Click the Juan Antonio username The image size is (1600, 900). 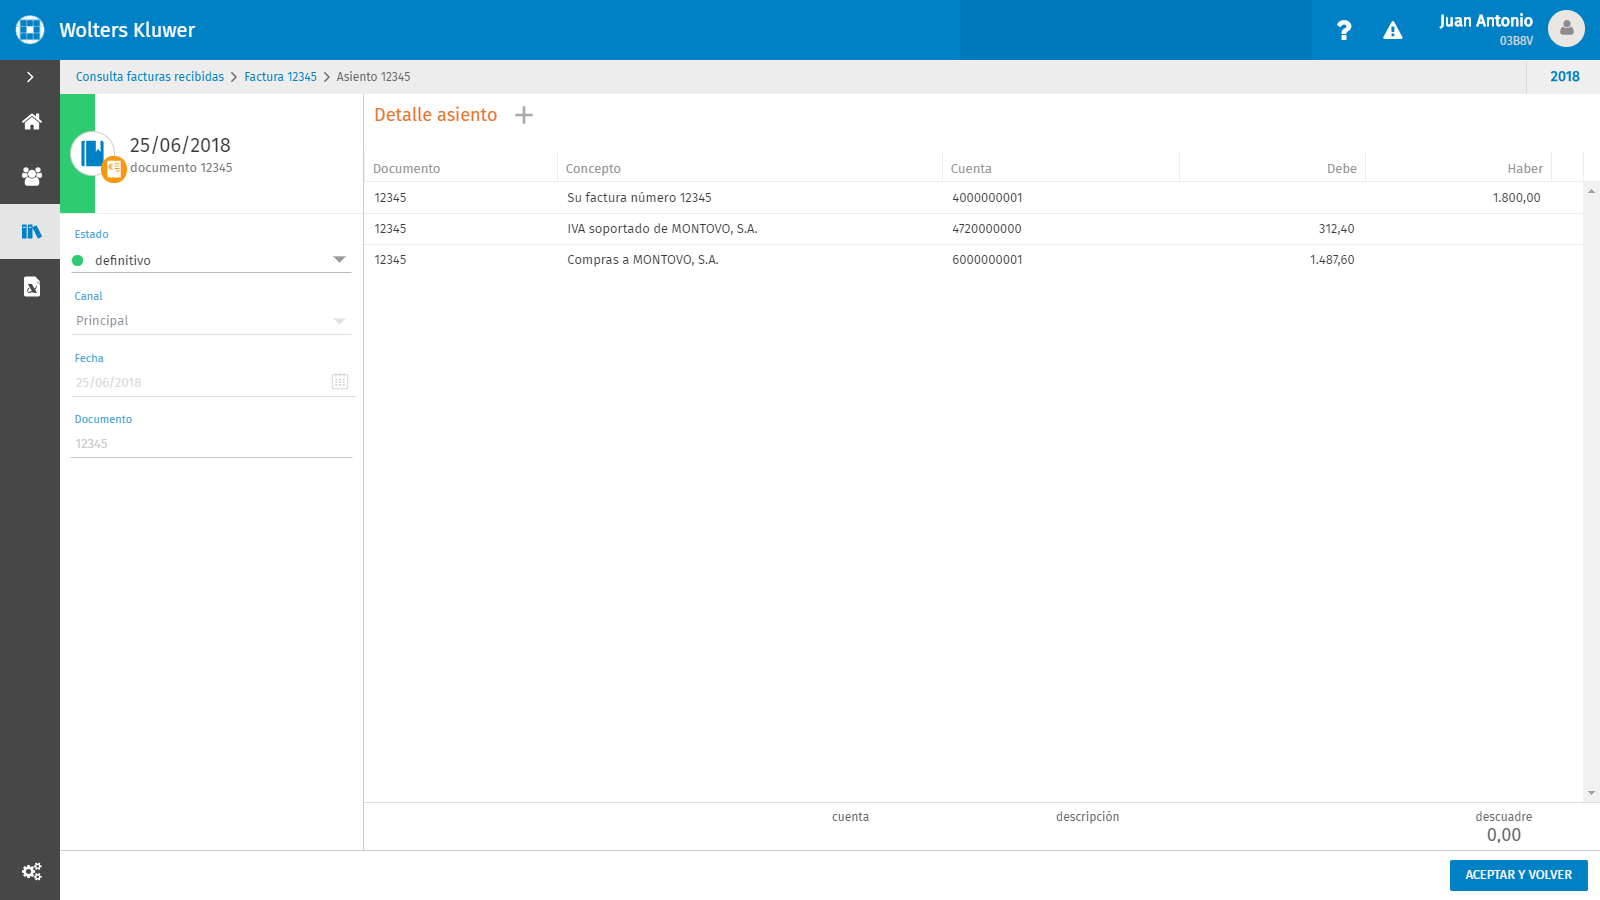pyautogui.click(x=1486, y=21)
